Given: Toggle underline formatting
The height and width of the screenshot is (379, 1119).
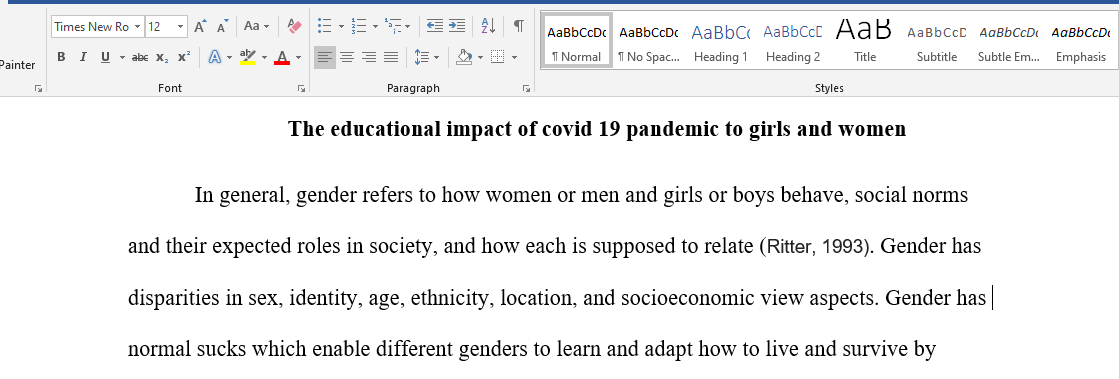Looking at the screenshot, I should point(105,57).
